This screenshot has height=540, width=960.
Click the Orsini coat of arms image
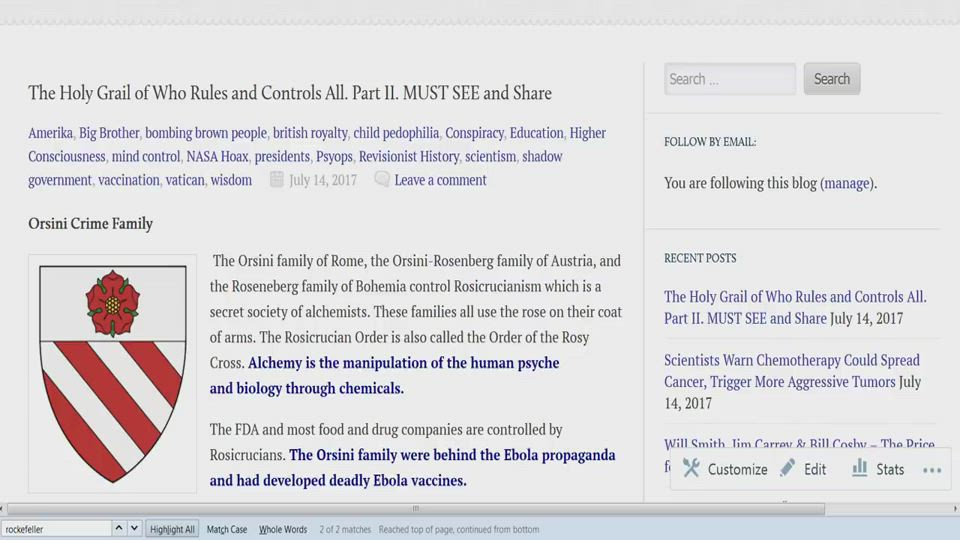[113, 373]
